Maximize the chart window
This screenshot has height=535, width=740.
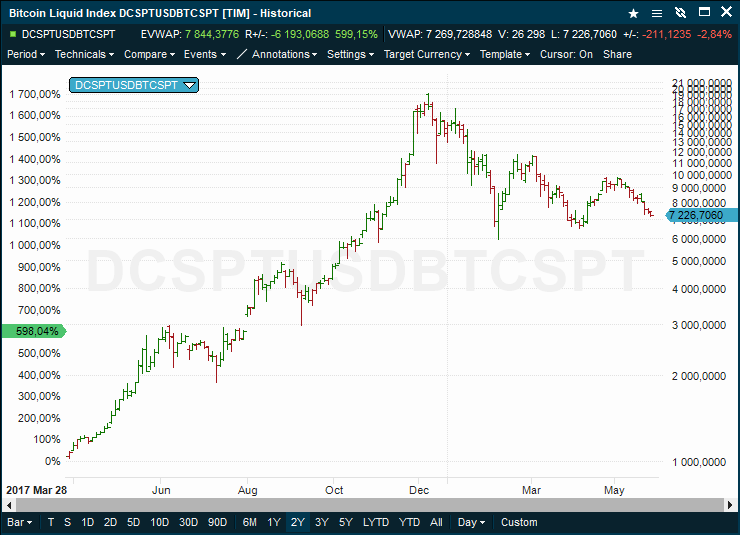click(x=704, y=12)
